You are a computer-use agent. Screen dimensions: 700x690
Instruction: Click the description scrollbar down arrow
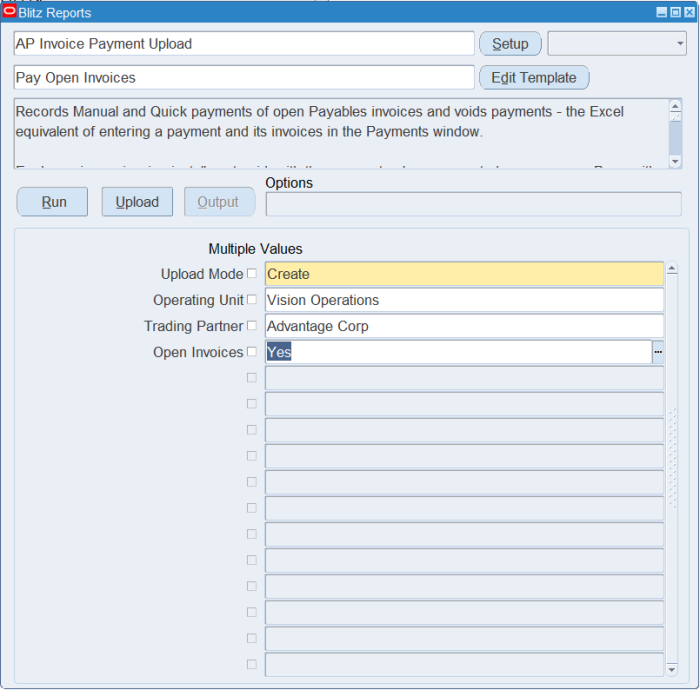tap(675, 162)
